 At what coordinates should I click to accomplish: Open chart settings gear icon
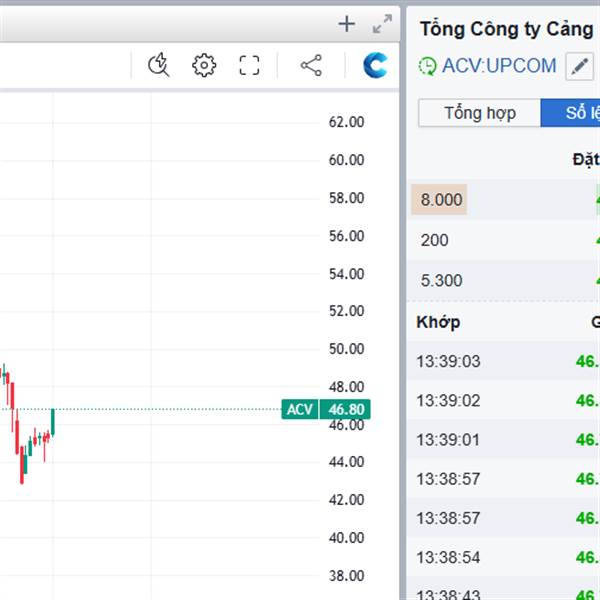[204, 66]
